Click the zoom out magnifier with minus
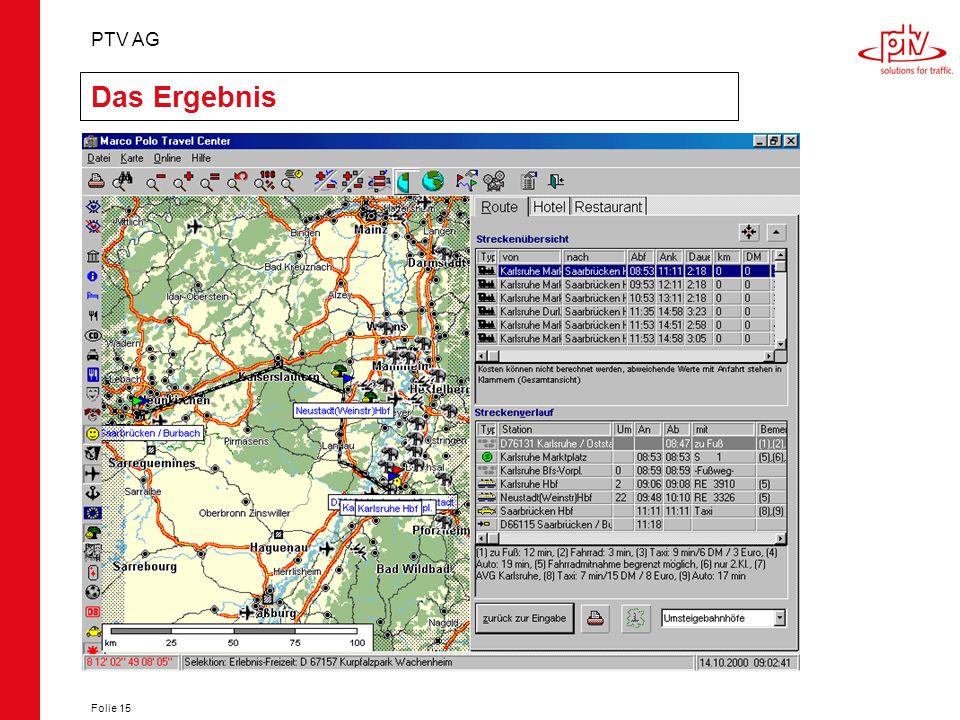This screenshot has width=960, height=720. coord(156,181)
